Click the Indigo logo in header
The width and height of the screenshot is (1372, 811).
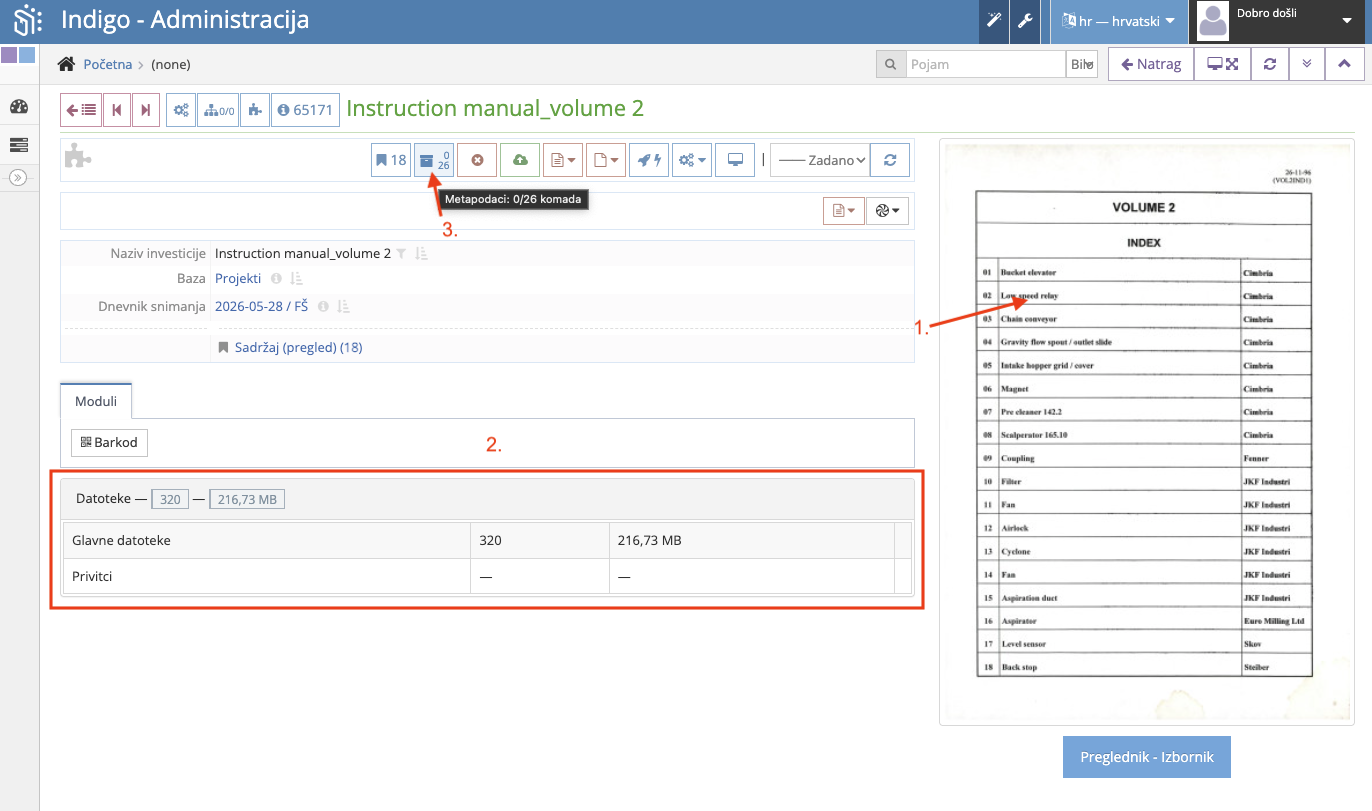tap(27, 20)
